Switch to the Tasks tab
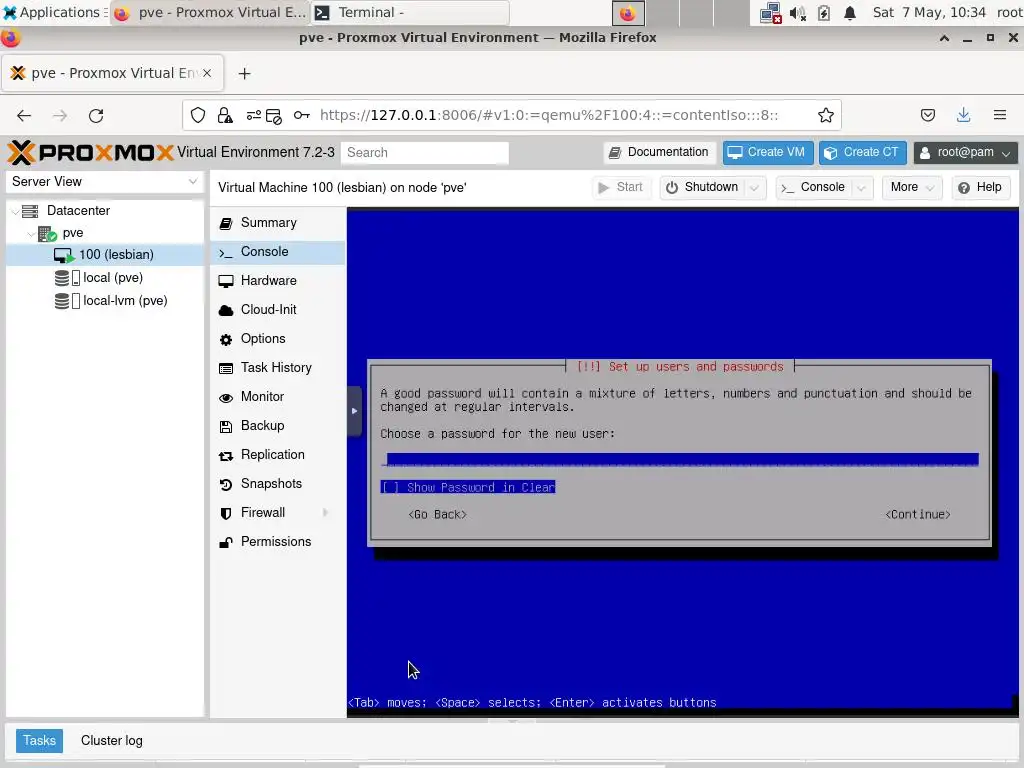The height and width of the screenshot is (768, 1024). [39, 741]
